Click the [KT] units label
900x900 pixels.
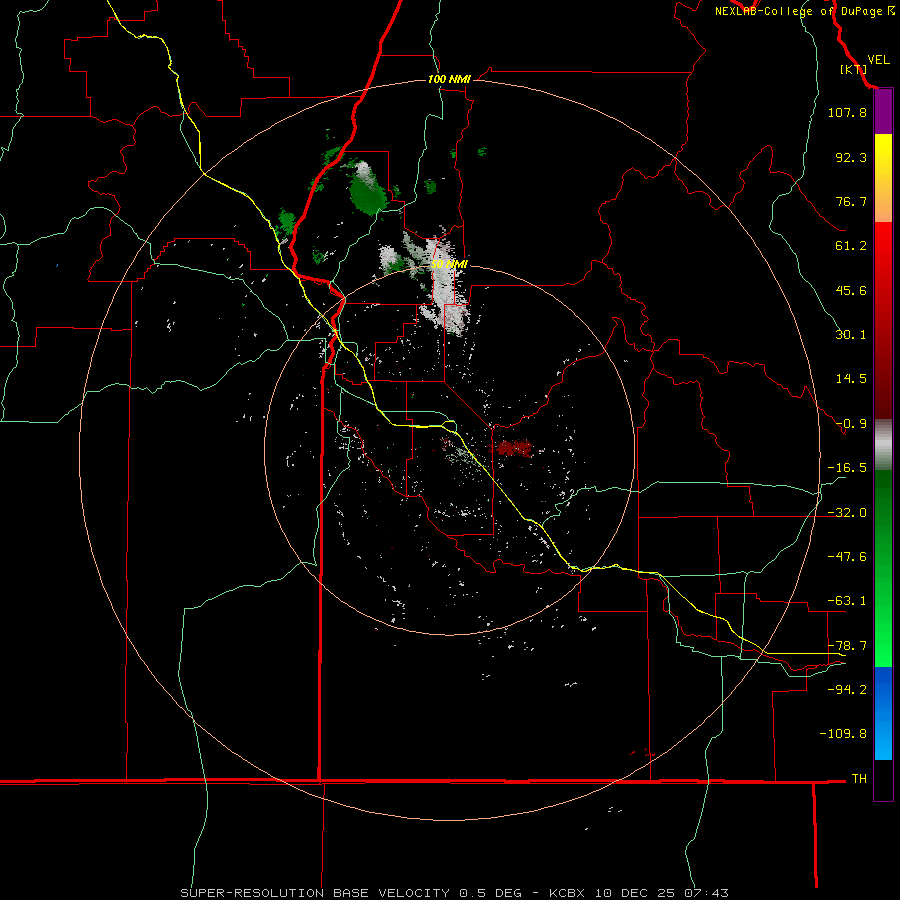853,69
